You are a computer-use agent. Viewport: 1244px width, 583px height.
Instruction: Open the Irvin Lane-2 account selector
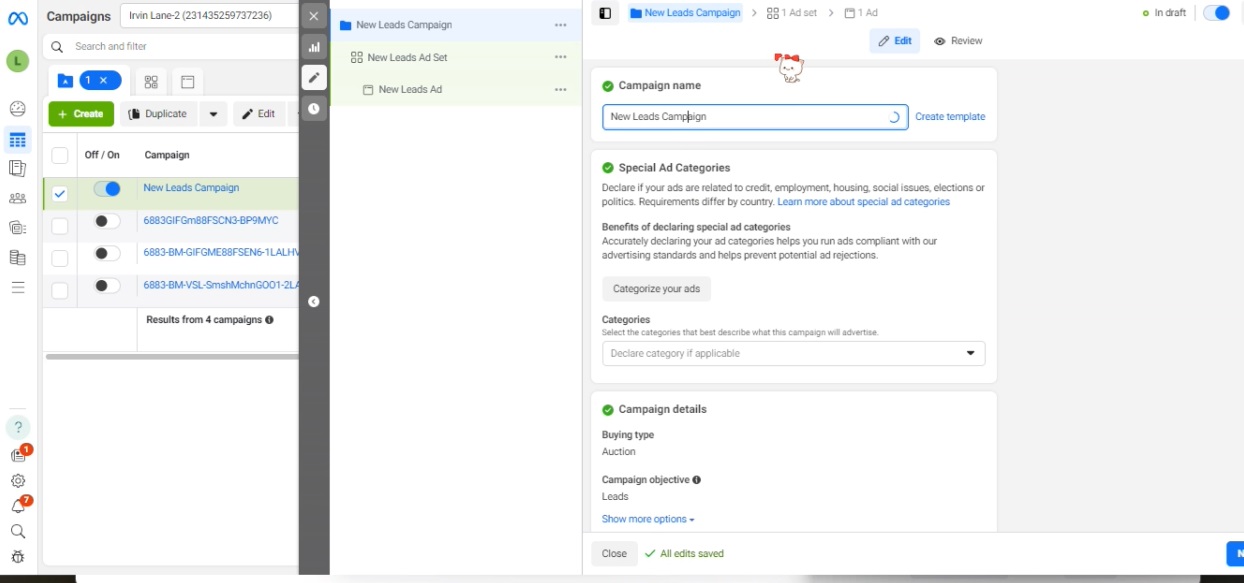(209, 16)
